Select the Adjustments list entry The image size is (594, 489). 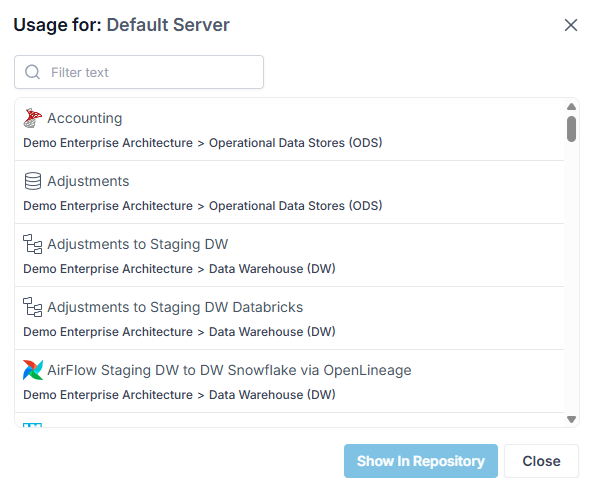[289, 192]
